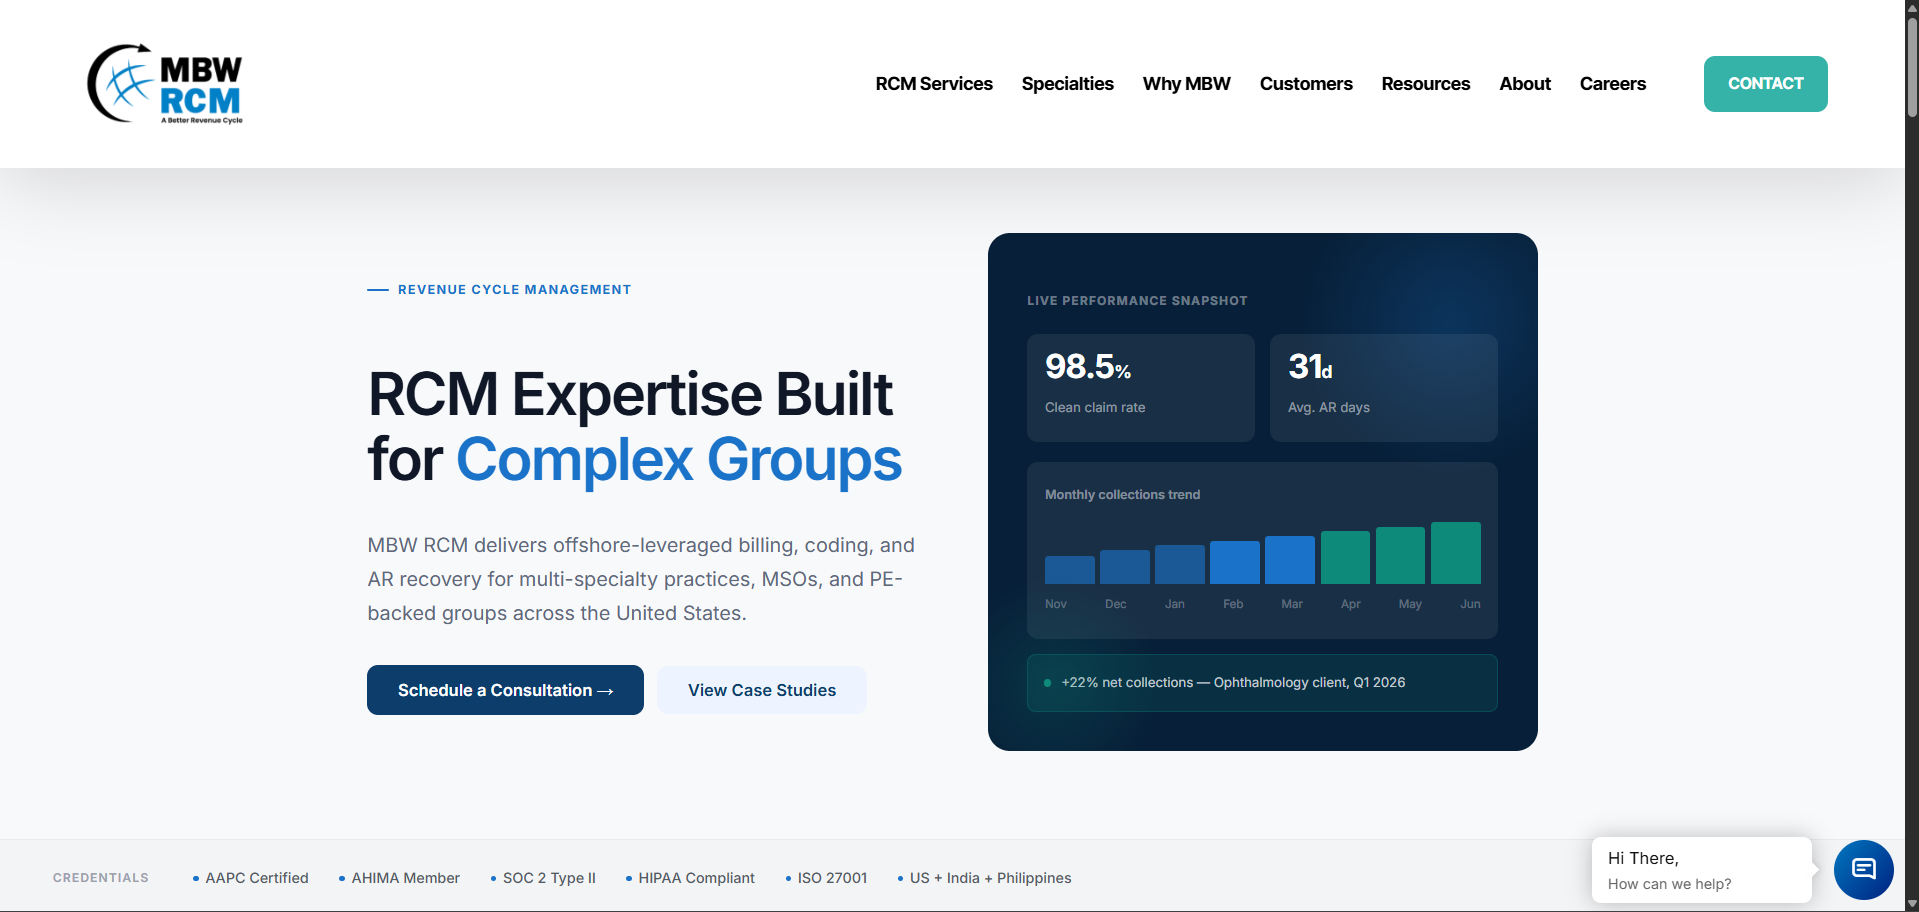Click the CONTACT button
This screenshot has height=912, width=1919.
point(1765,84)
